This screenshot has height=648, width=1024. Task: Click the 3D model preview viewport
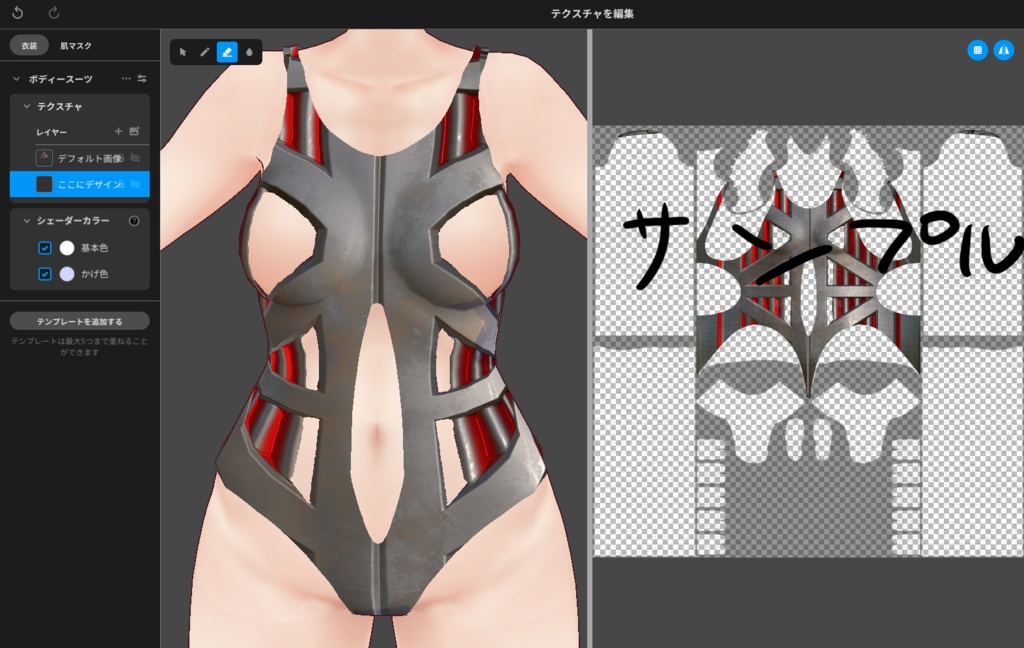(x=374, y=338)
